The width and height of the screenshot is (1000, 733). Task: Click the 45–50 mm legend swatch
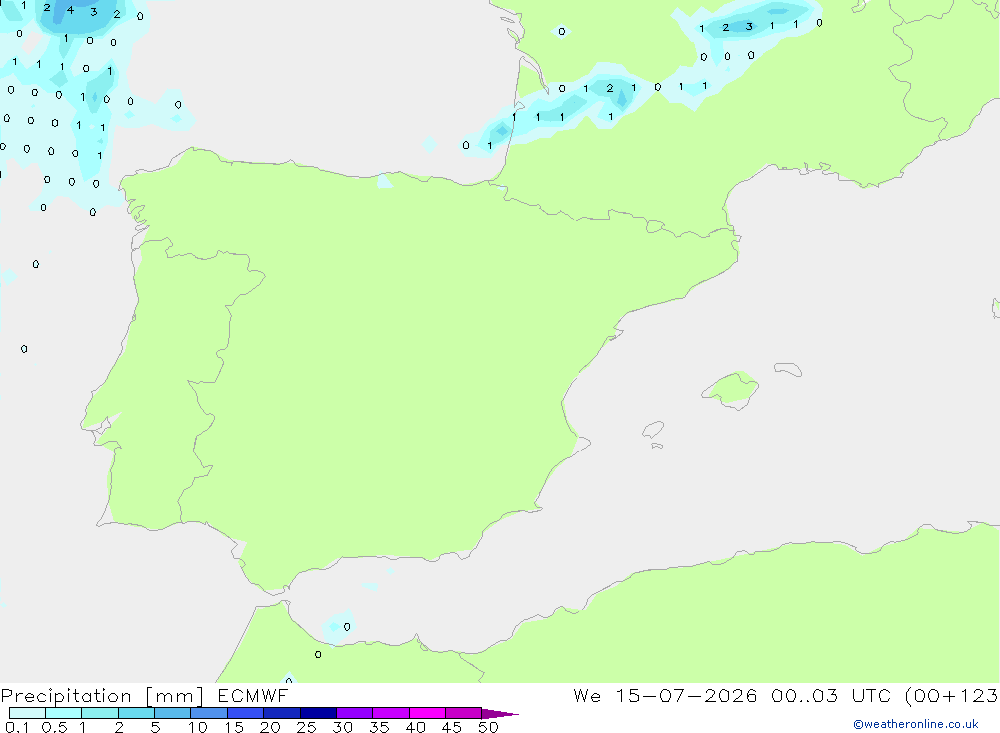pyautogui.click(x=464, y=713)
